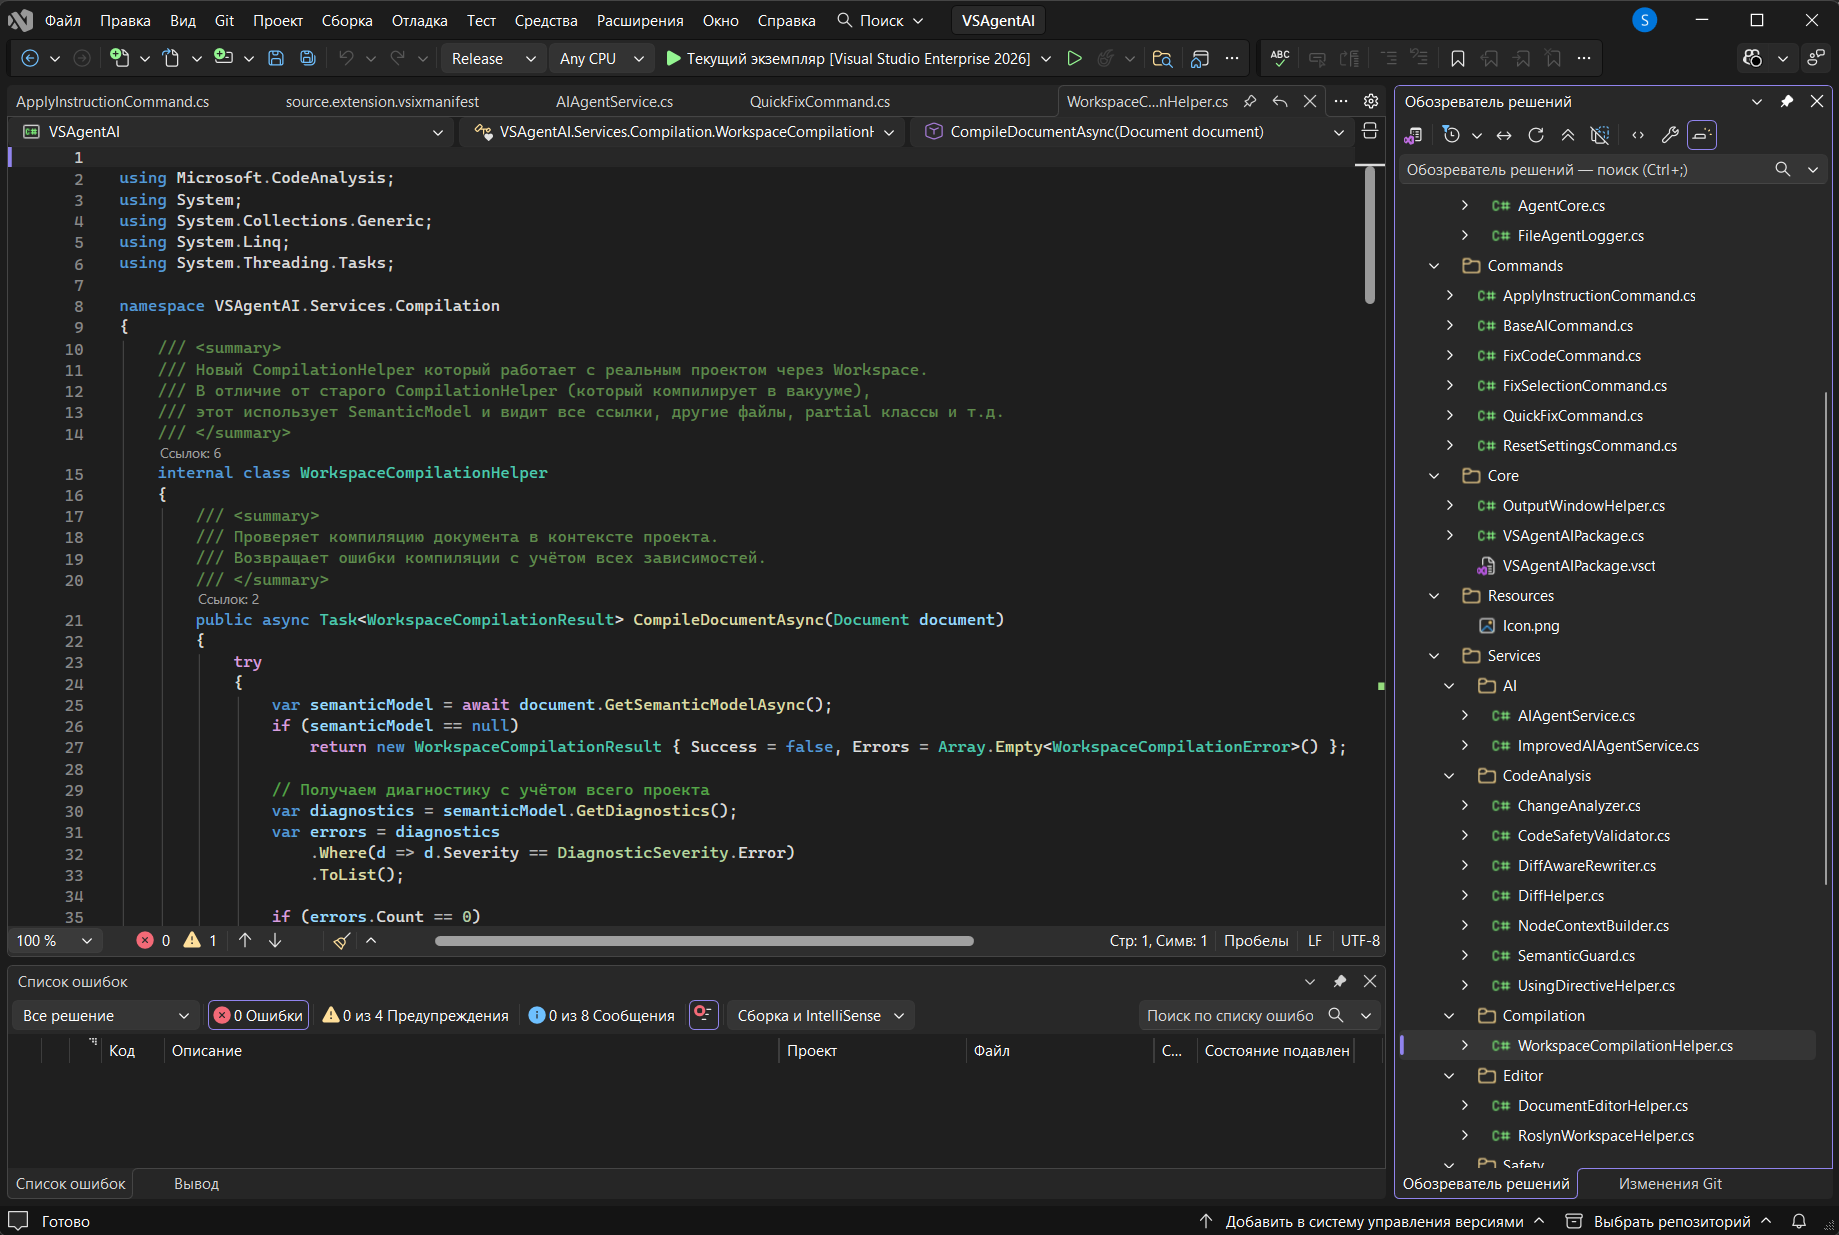Switch to the QuickFixCommand.cs tab
1839x1235 pixels.
pos(819,102)
